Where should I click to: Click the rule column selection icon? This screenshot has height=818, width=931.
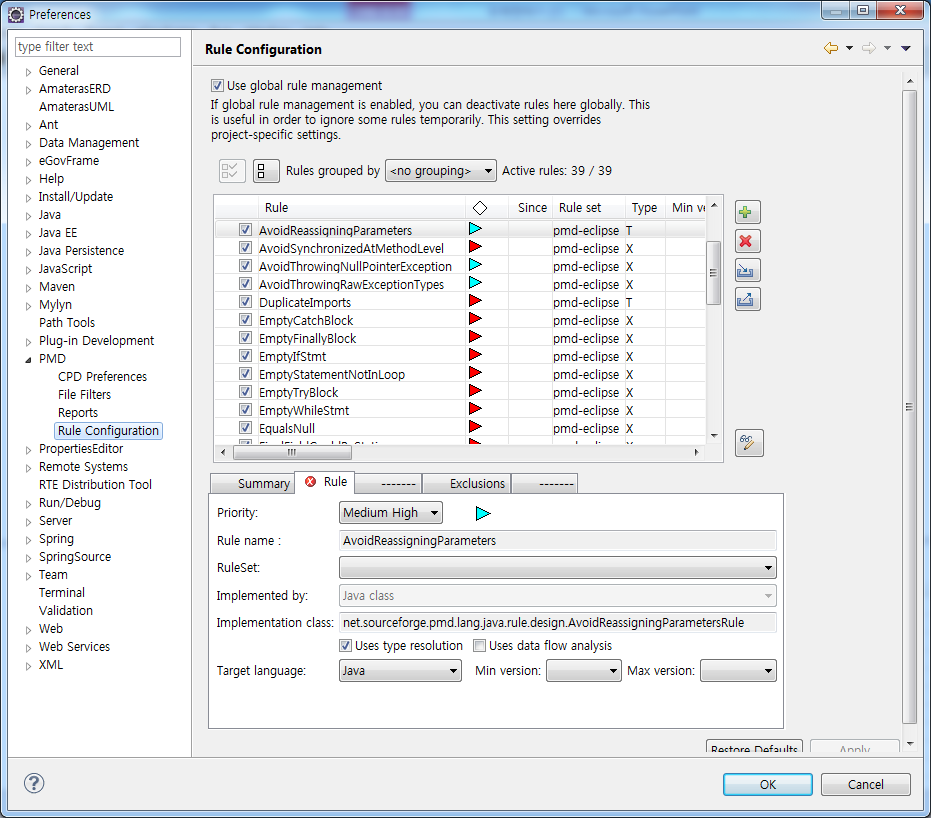click(266, 171)
